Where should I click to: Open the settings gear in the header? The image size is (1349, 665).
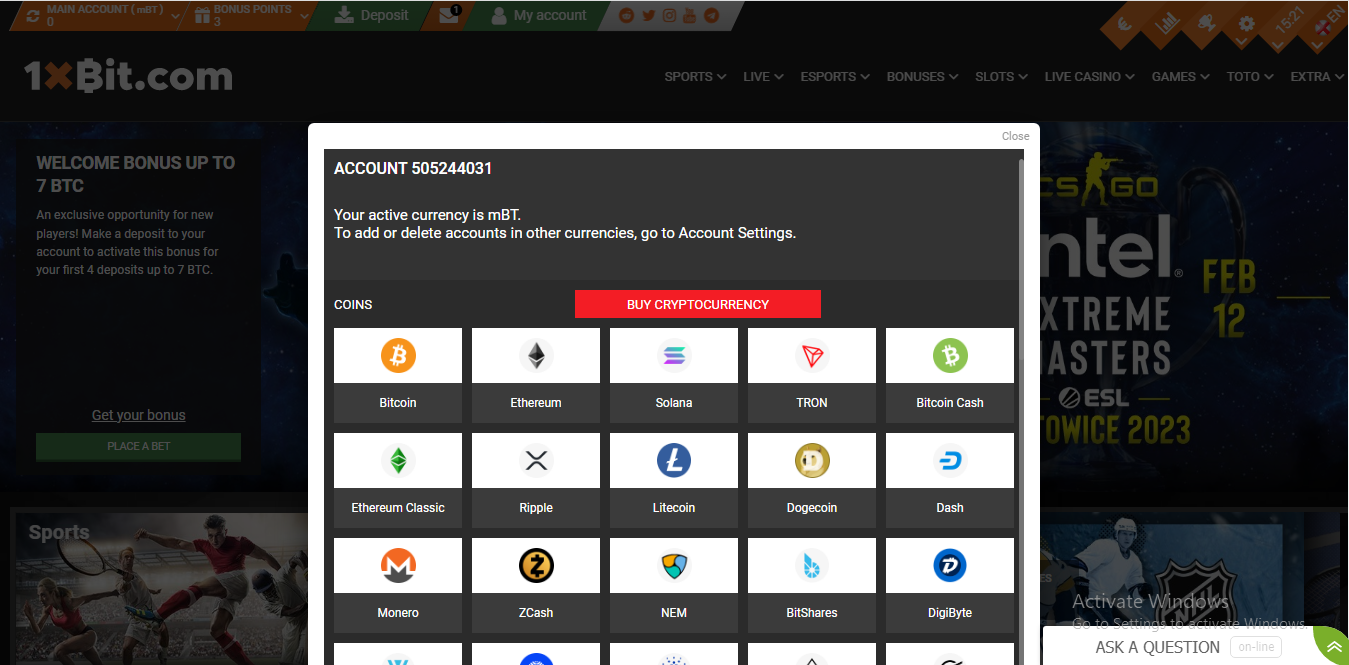(1246, 24)
